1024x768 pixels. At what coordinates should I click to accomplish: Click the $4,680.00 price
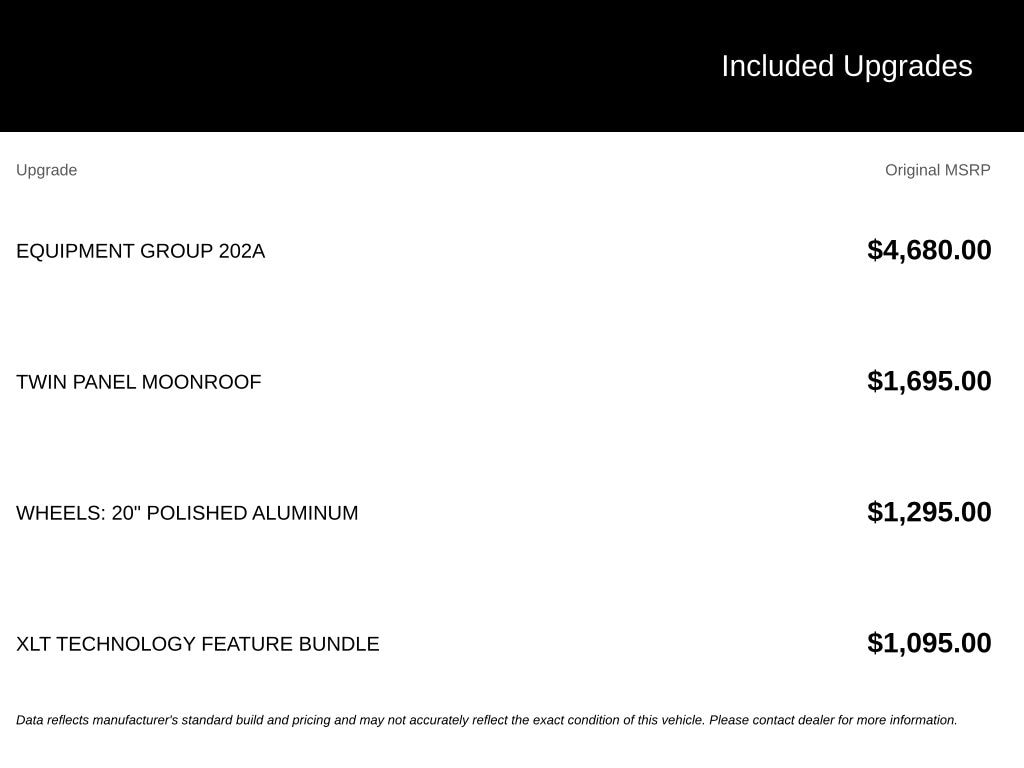929,250
